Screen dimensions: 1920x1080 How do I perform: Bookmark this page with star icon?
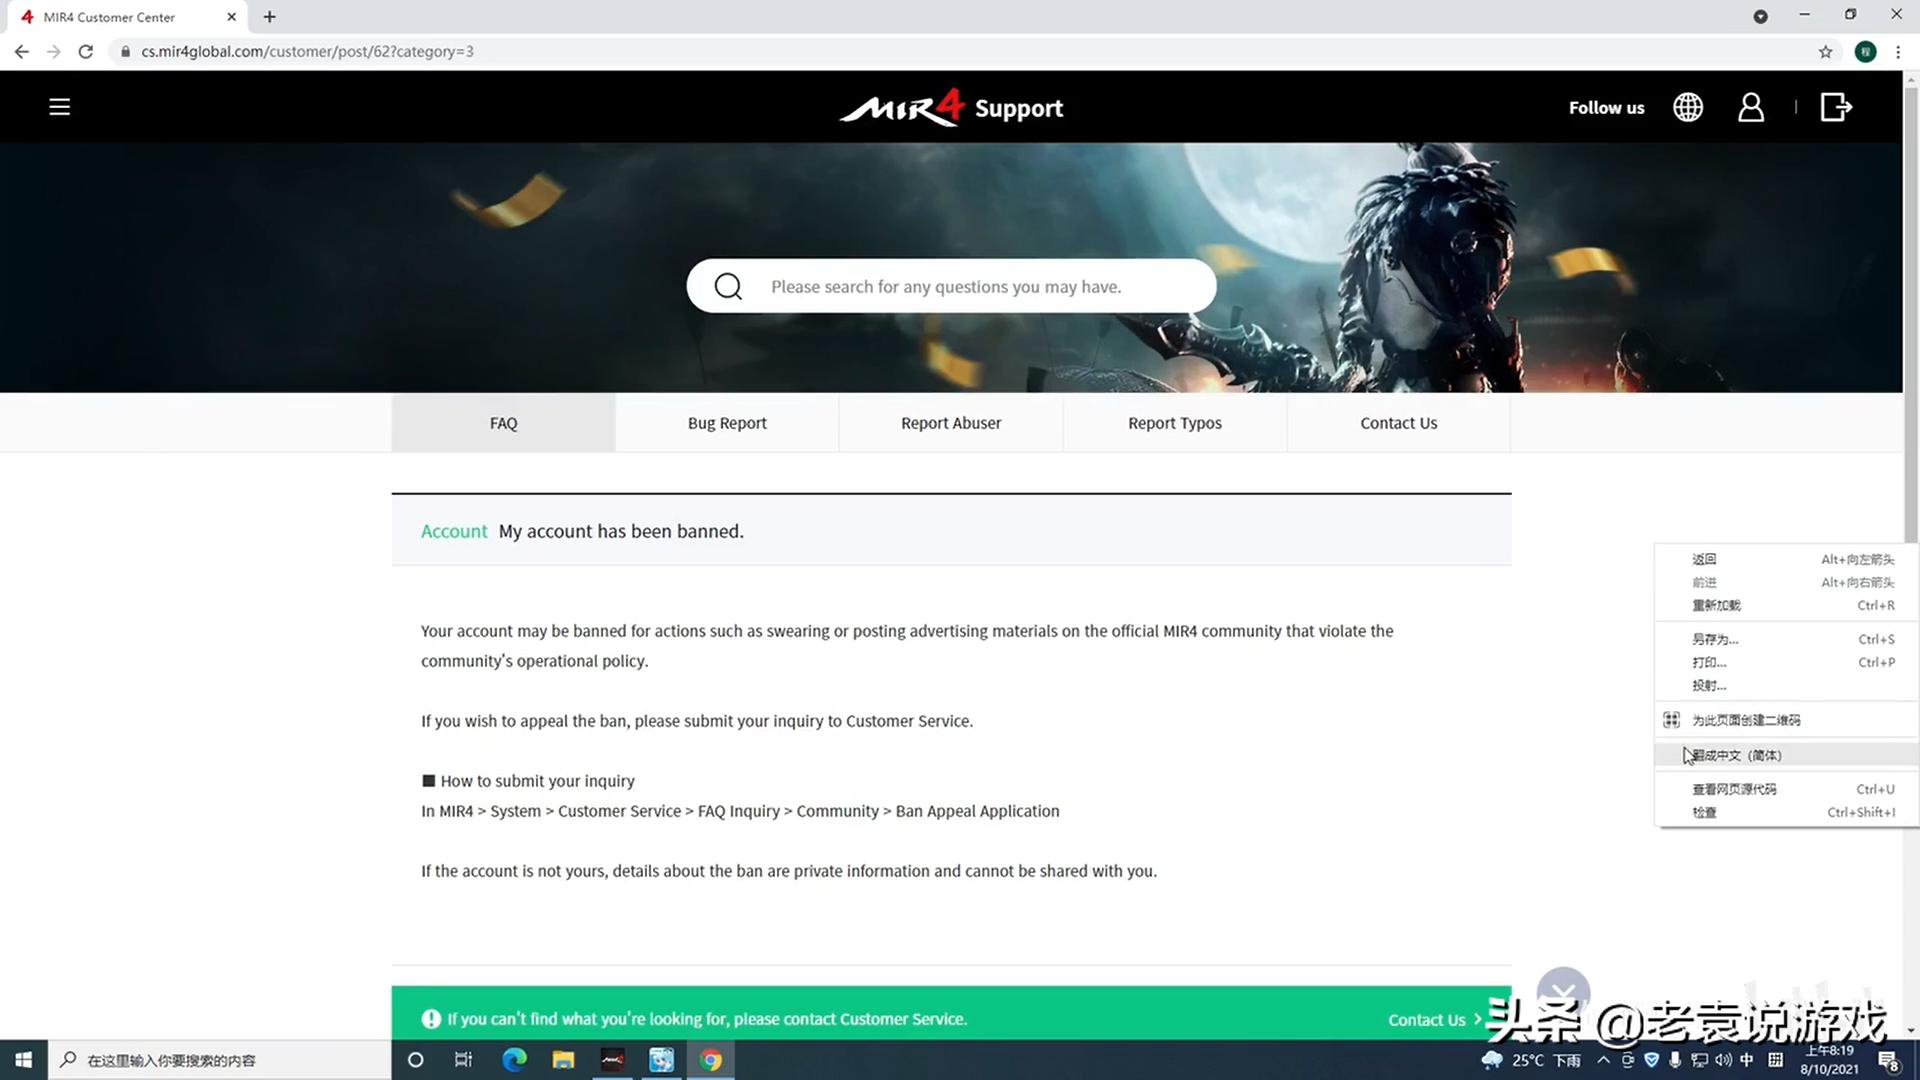click(1825, 52)
